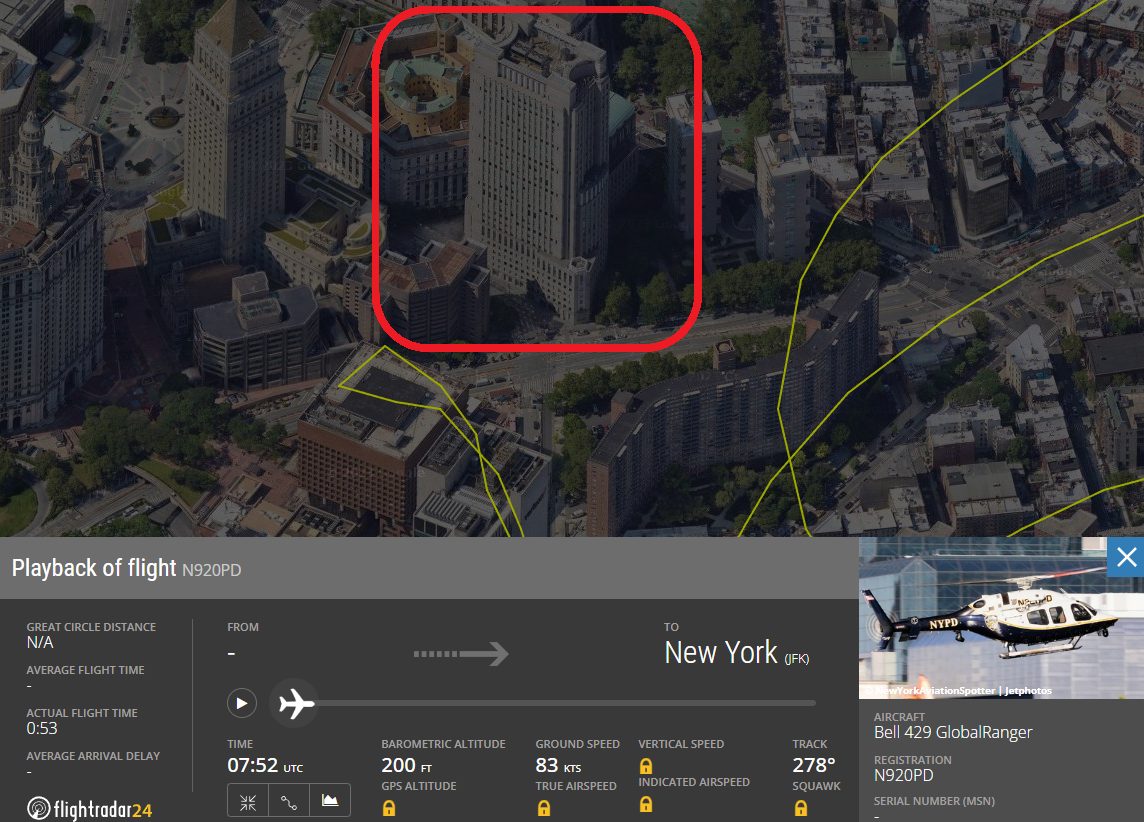Click the flightradar24 logo
Viewport: 1144px width, 822px height.
[x=90, y=808]
